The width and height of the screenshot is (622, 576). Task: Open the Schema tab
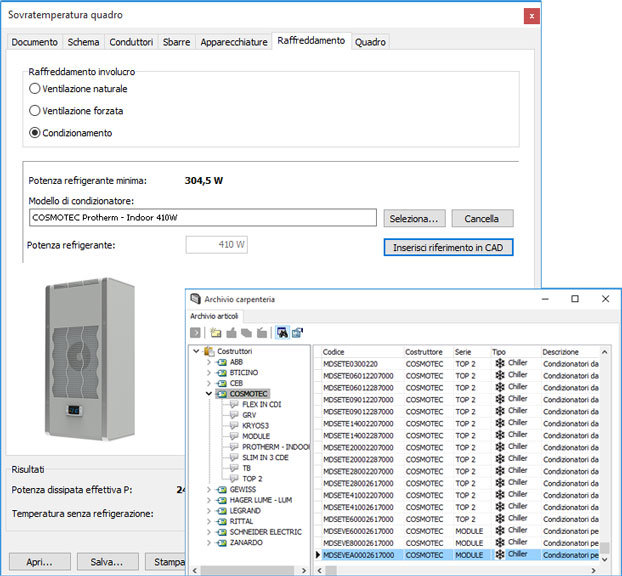pos(83,42)
